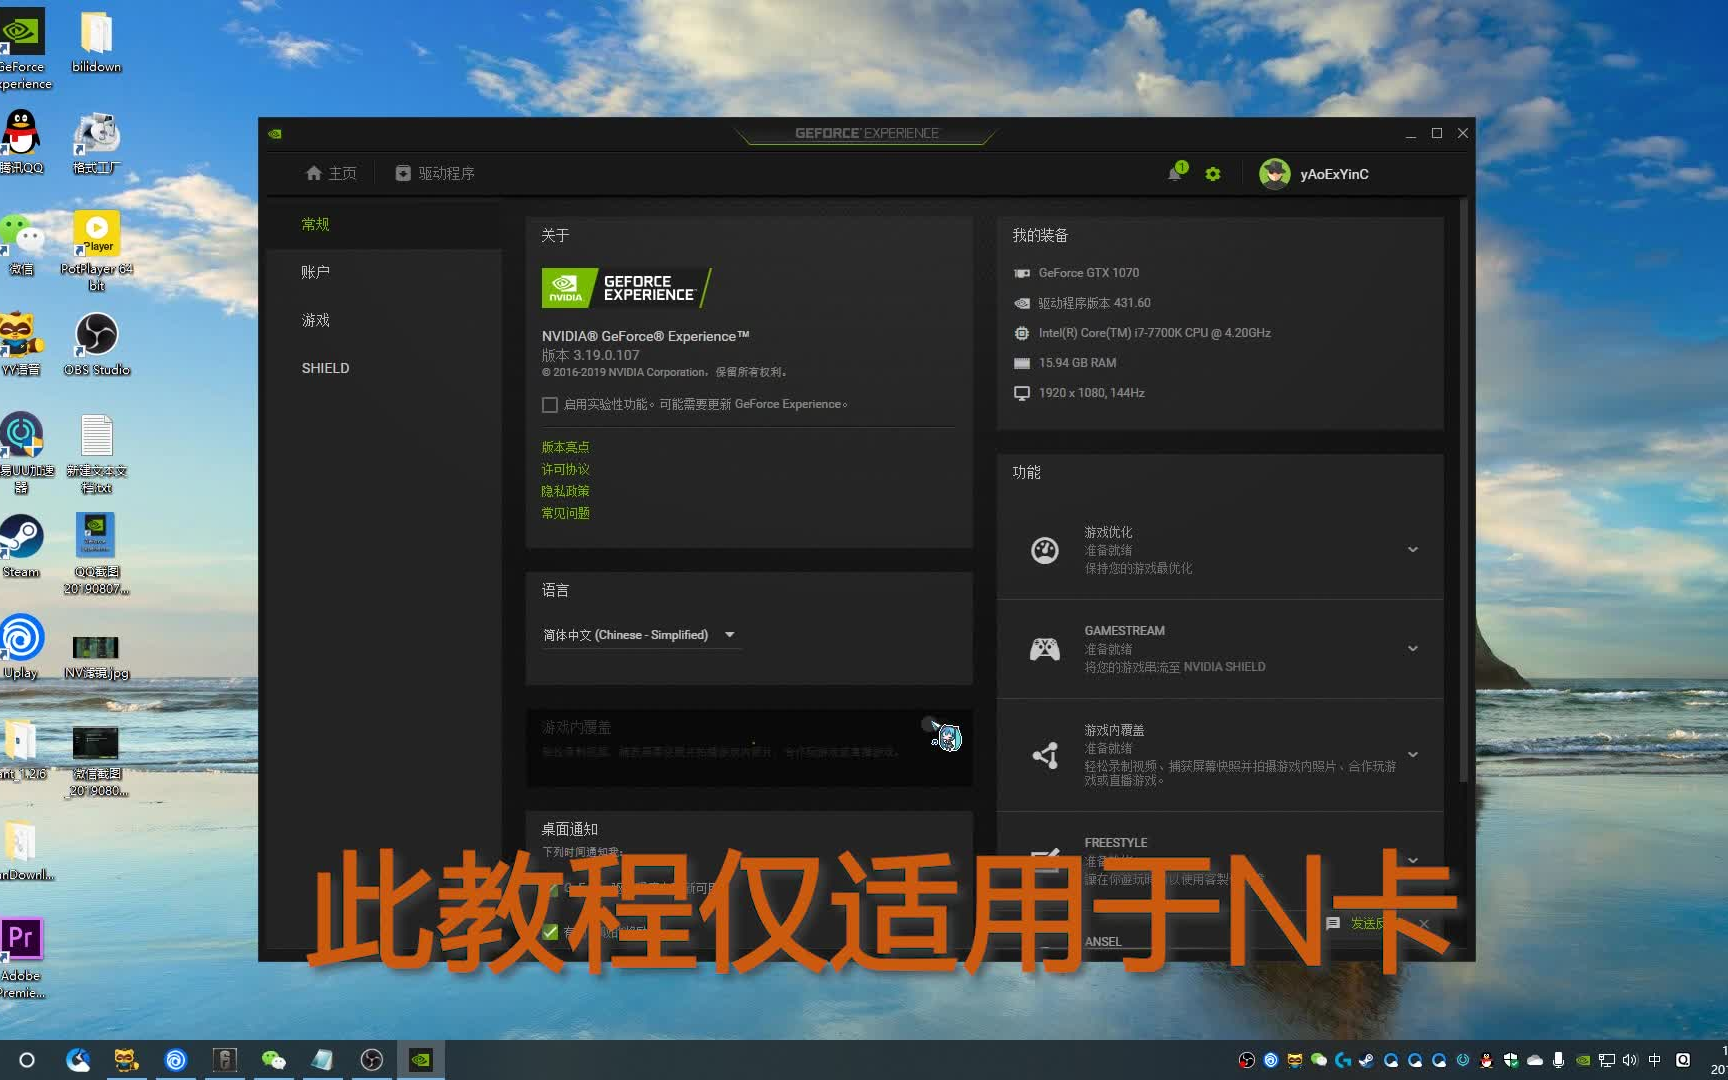Click the 游戏内覆盖 share icon

coord(1046,756)
